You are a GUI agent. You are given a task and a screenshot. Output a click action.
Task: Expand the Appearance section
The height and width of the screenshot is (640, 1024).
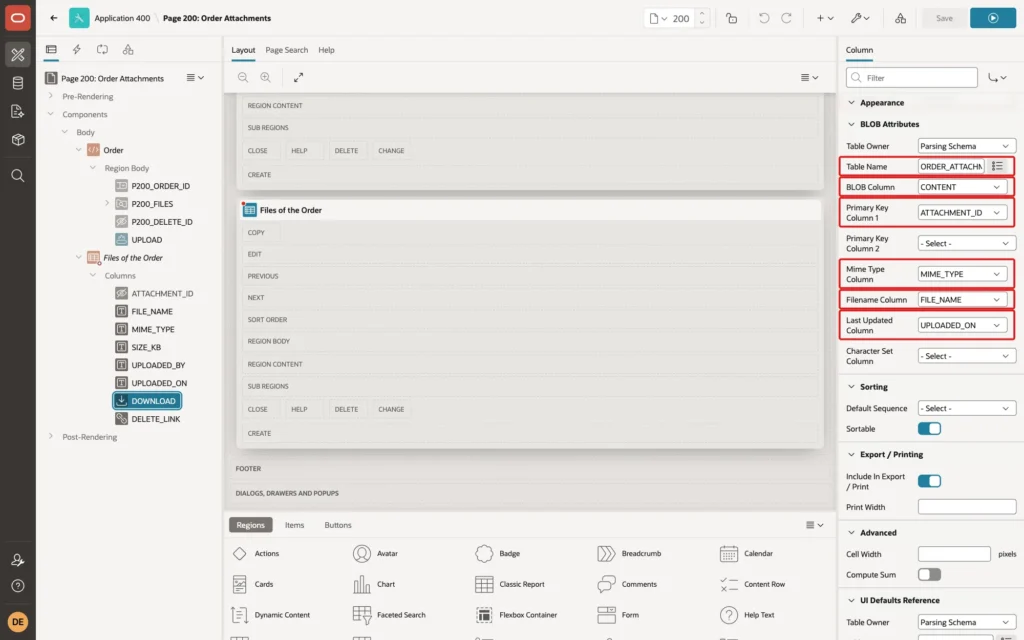(x=851, y=103)
